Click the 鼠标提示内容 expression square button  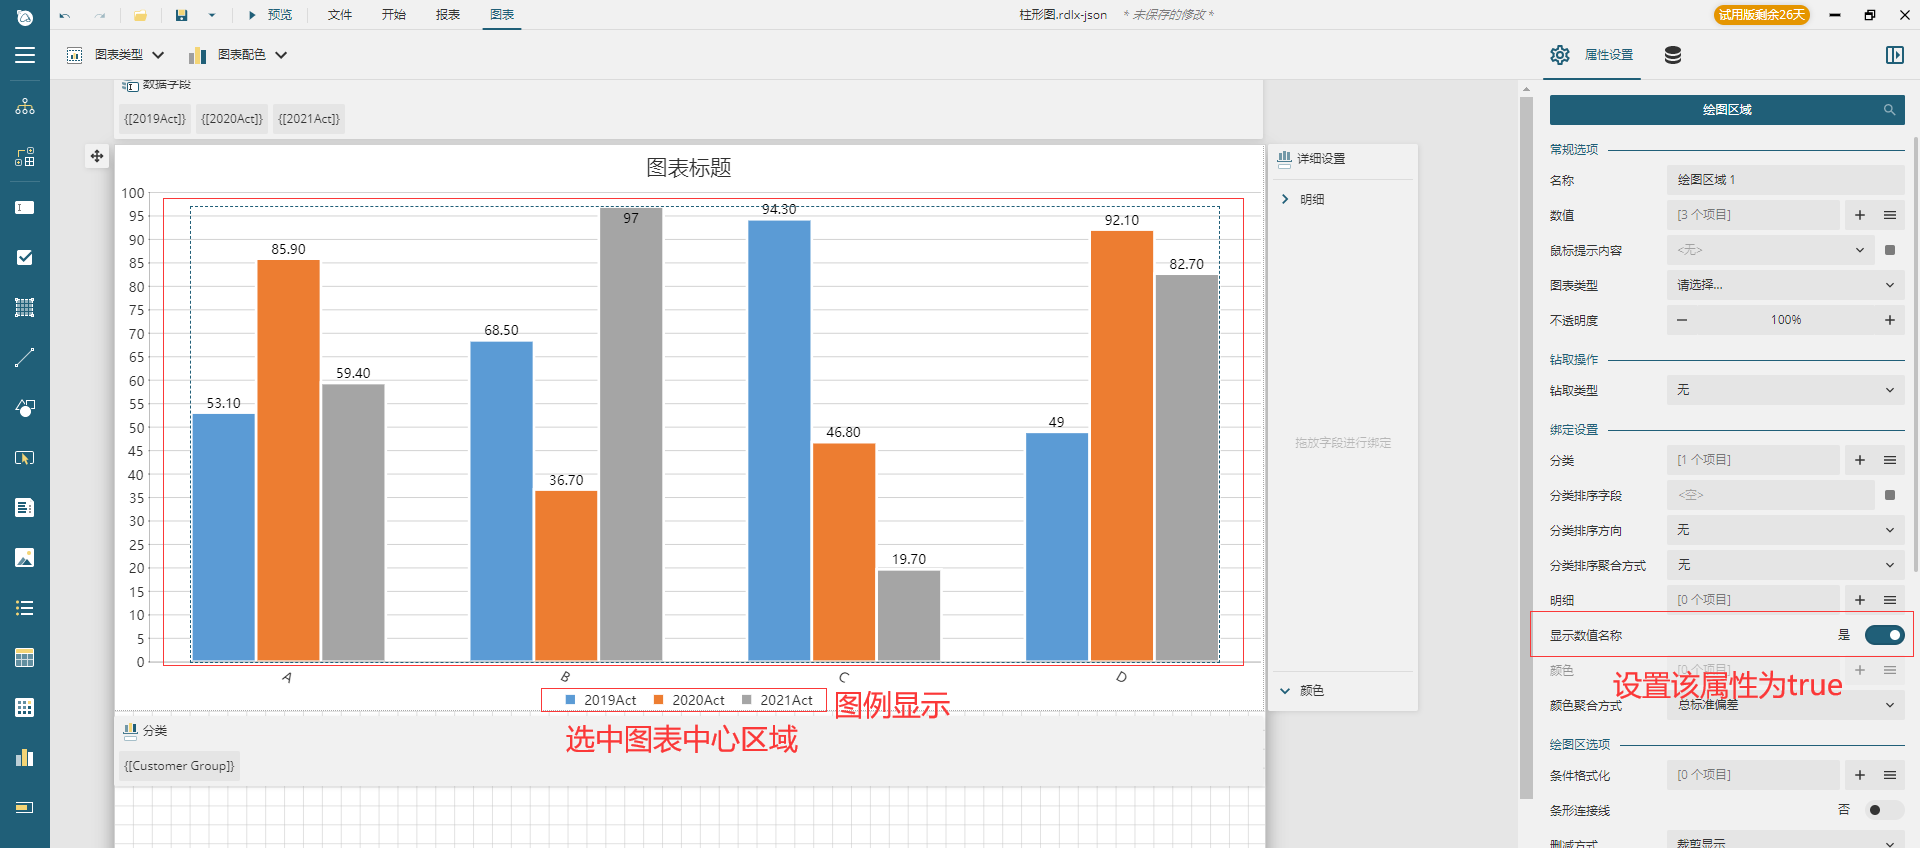[1890, 250]
